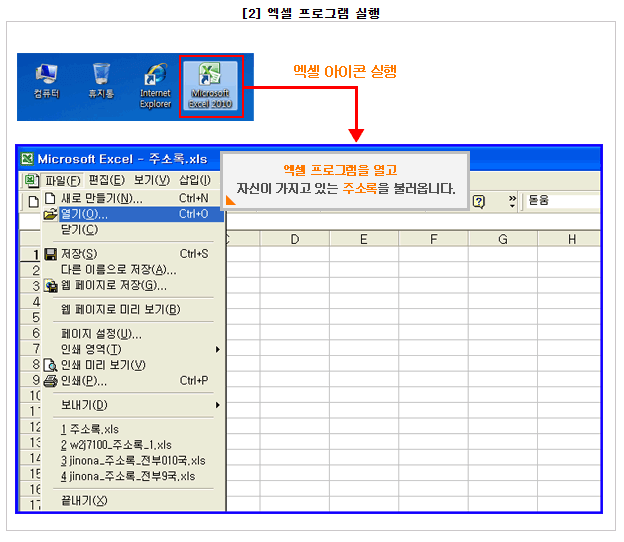Click the print preview magnifier icon
The image size is (624, 542).
pyautogui.click(x=51, y=365)
